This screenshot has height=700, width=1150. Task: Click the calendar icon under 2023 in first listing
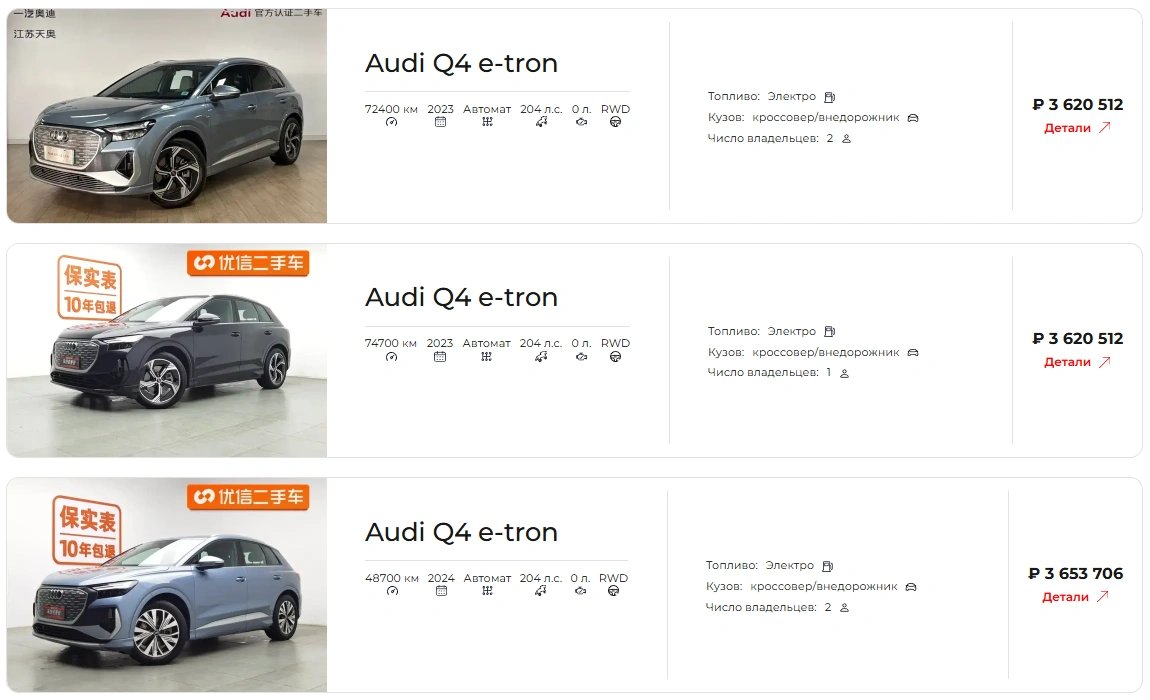click(440, 122)
